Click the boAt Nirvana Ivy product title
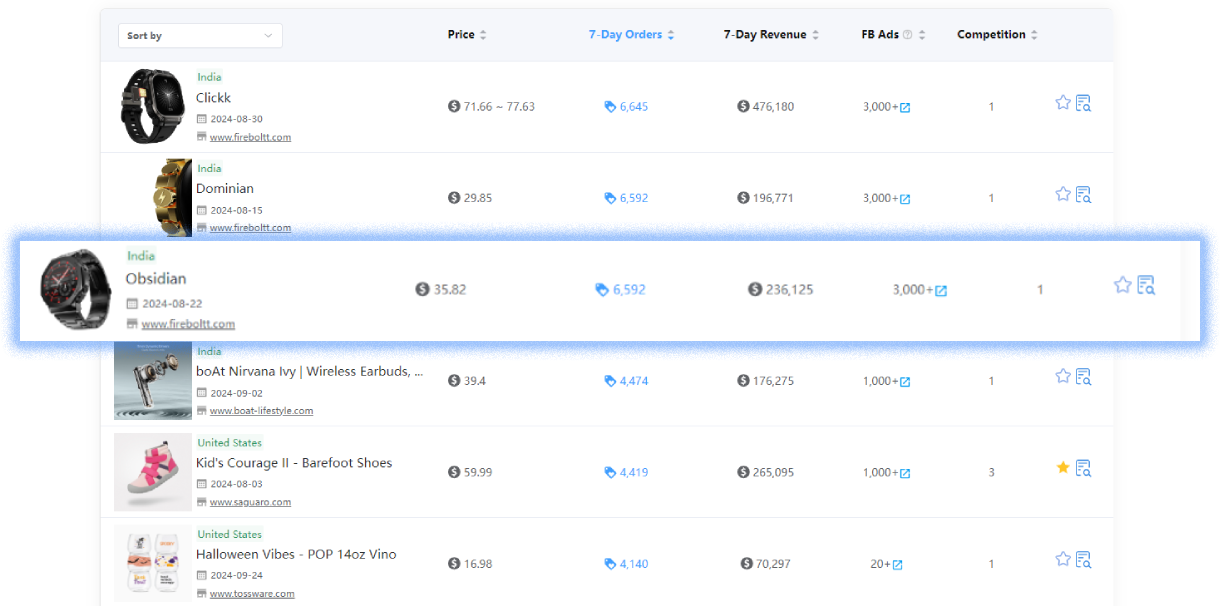Screen dimensions: 1220x606 (x=309, y=372)
